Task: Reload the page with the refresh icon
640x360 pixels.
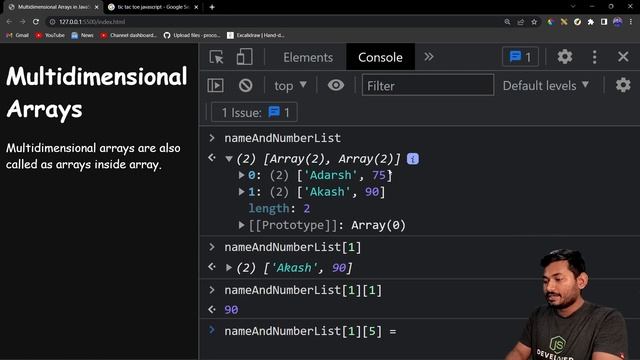Action: [x=36, y=22]
